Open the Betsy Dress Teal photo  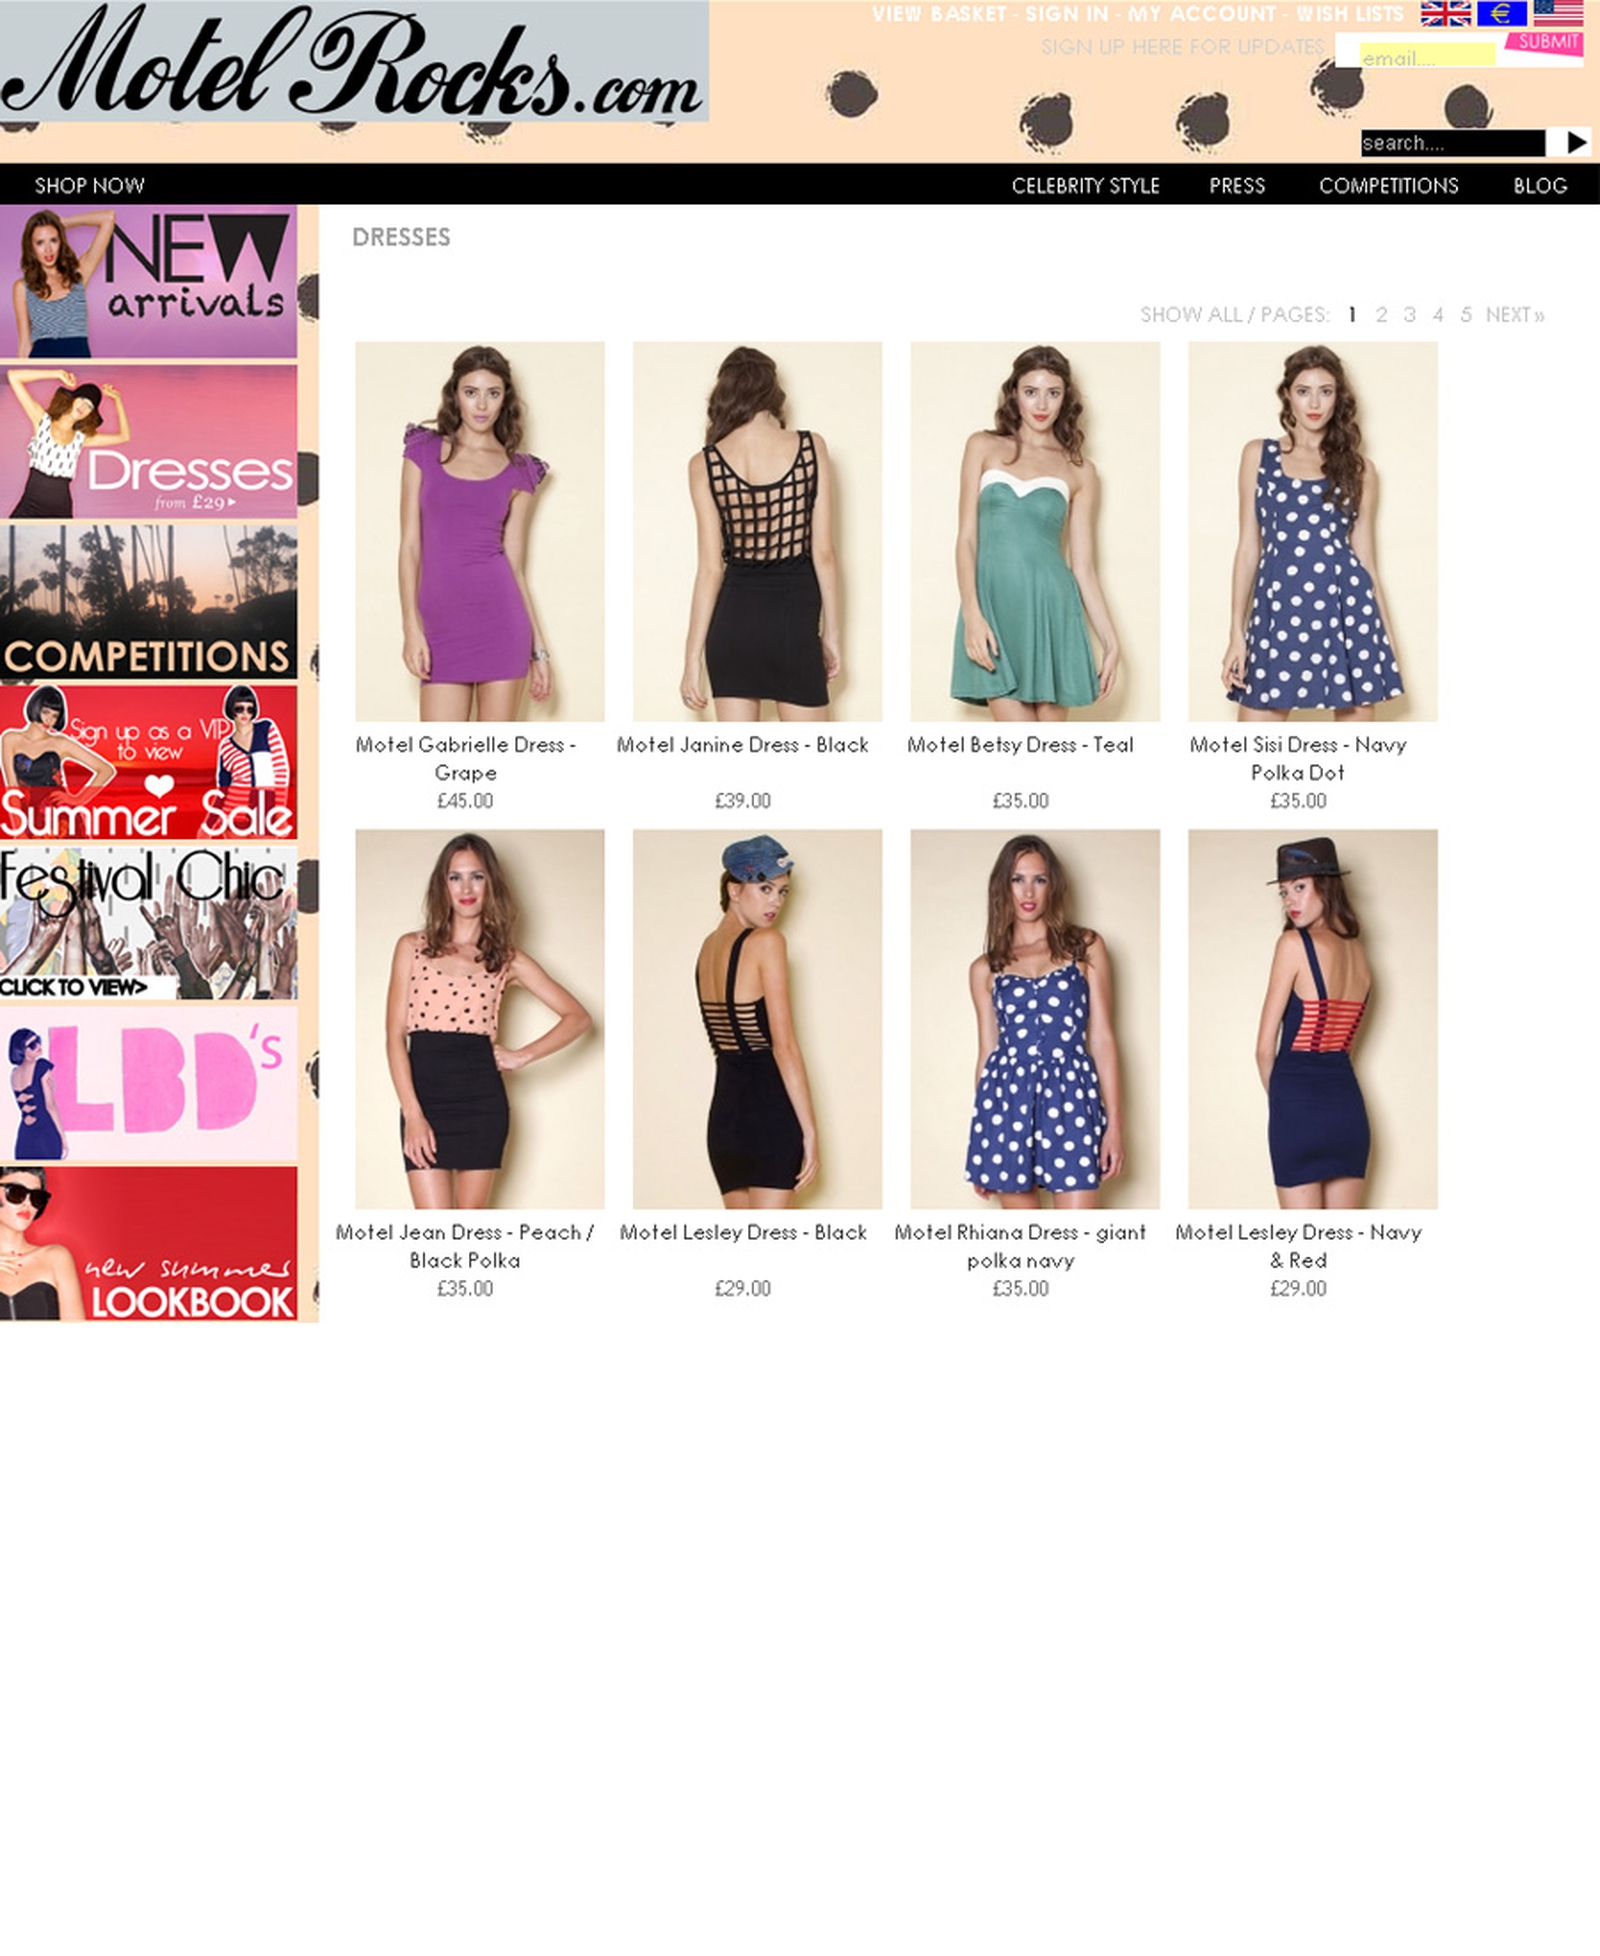click(x=1035, y=531)
